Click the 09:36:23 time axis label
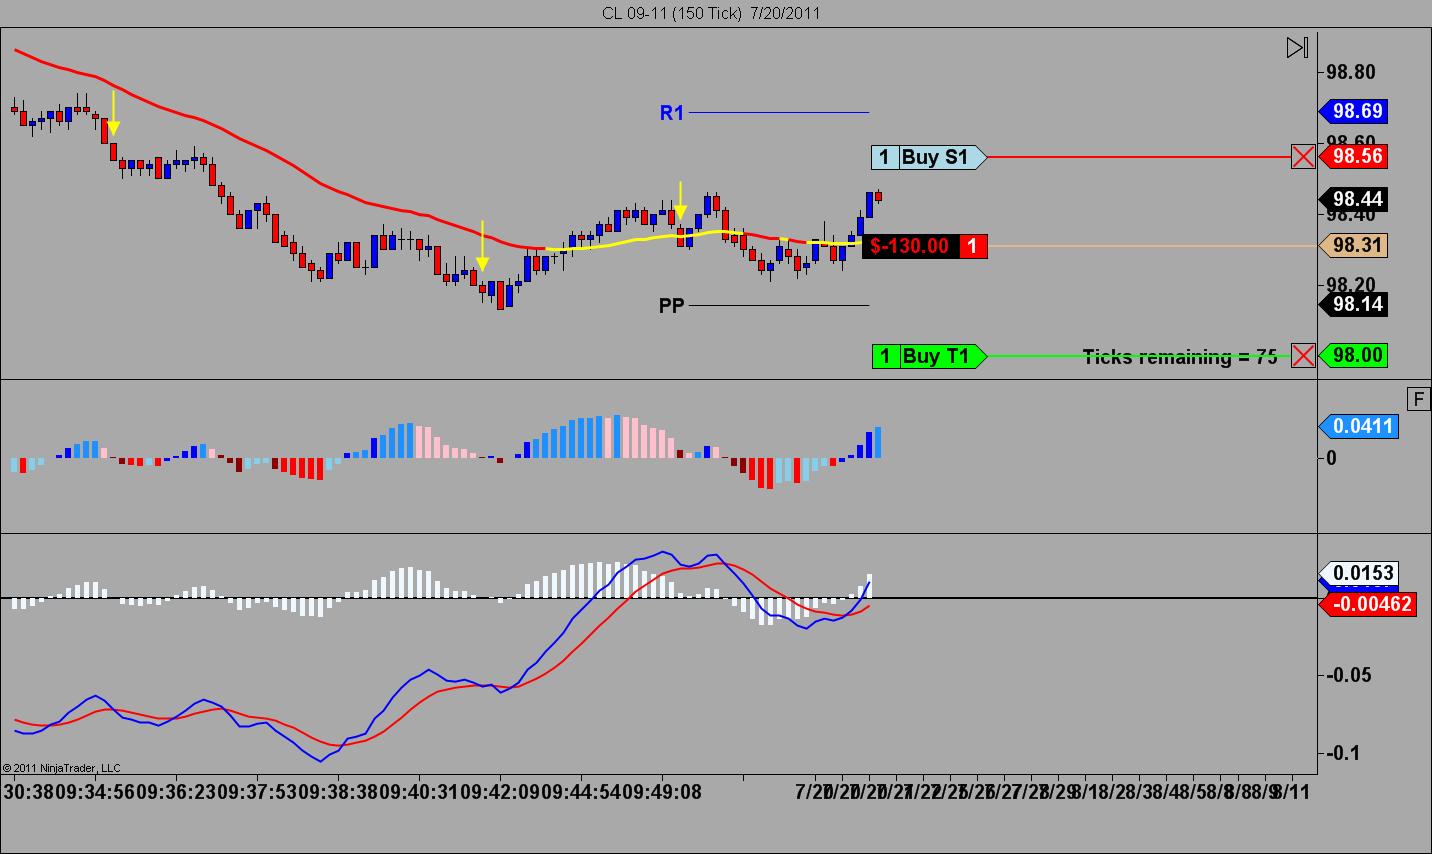 [x=176, y=792]
